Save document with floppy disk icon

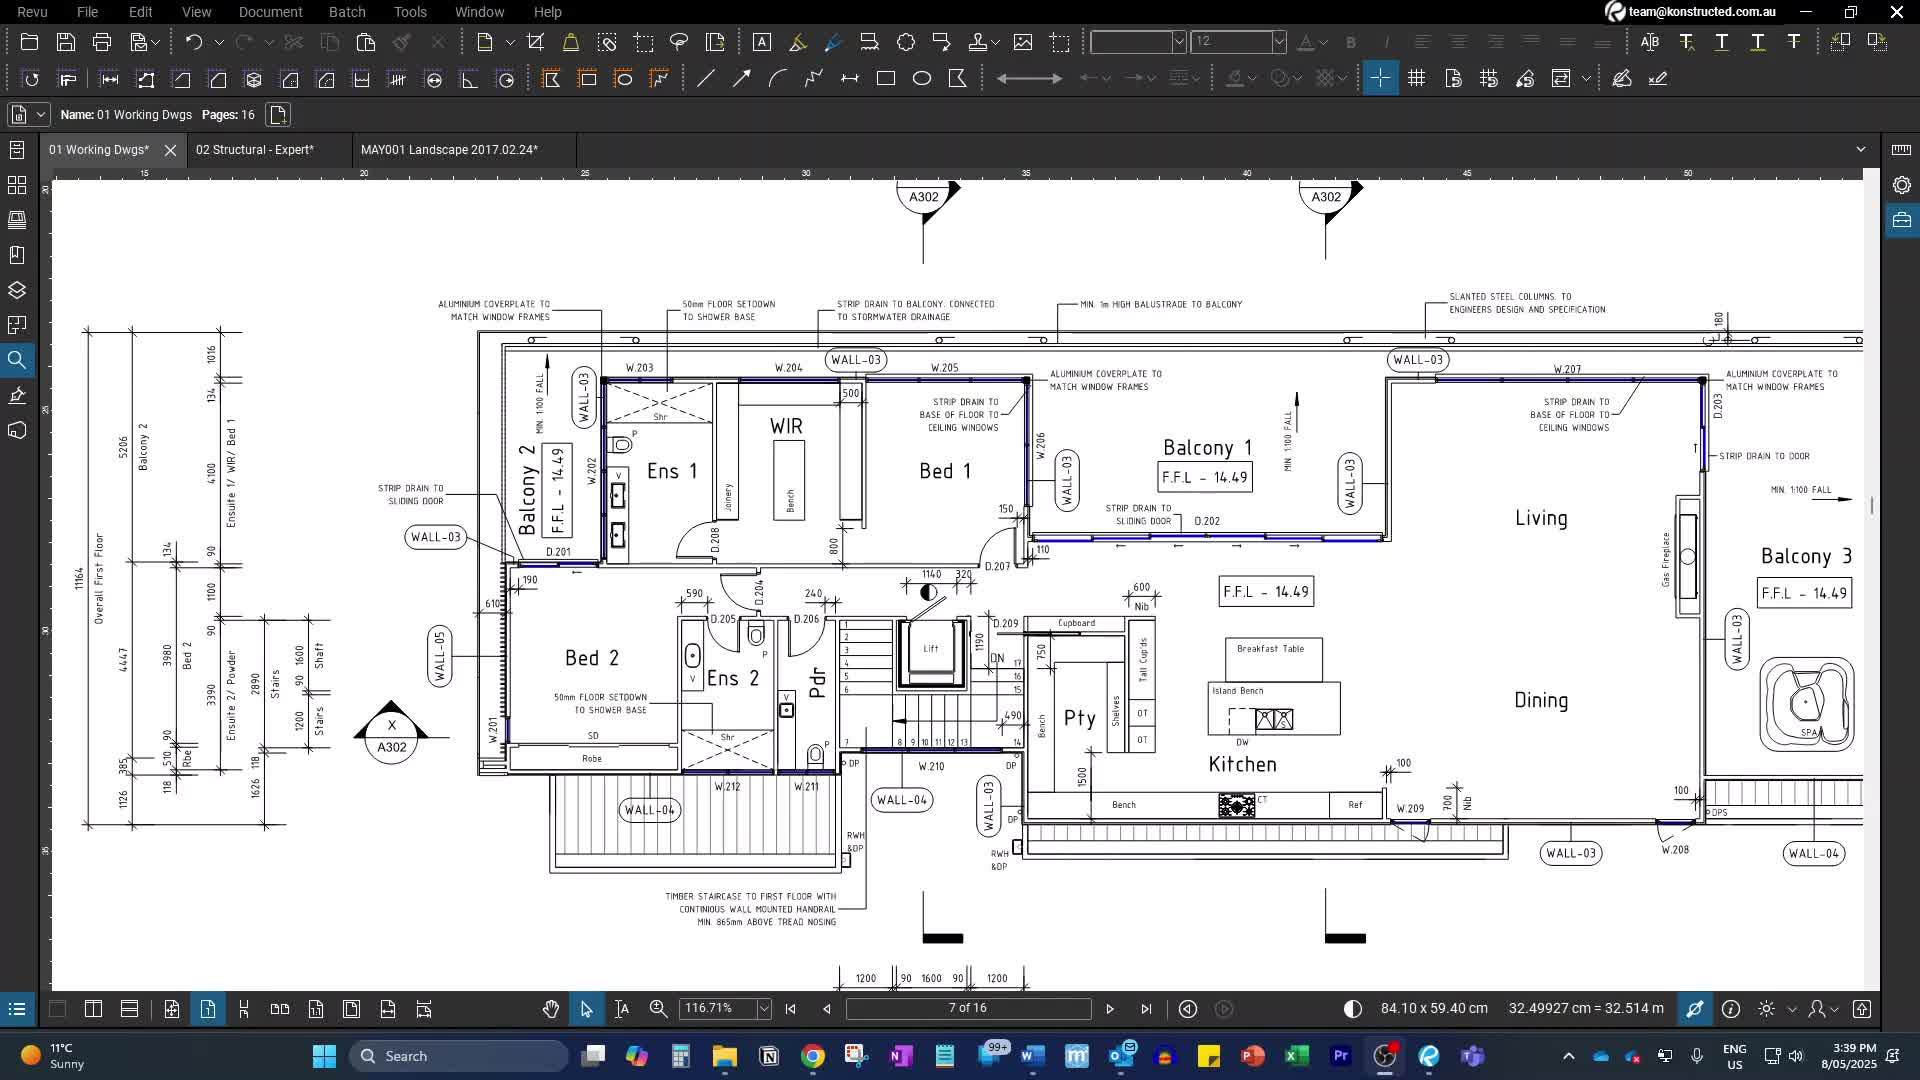(x=66, y=42)
